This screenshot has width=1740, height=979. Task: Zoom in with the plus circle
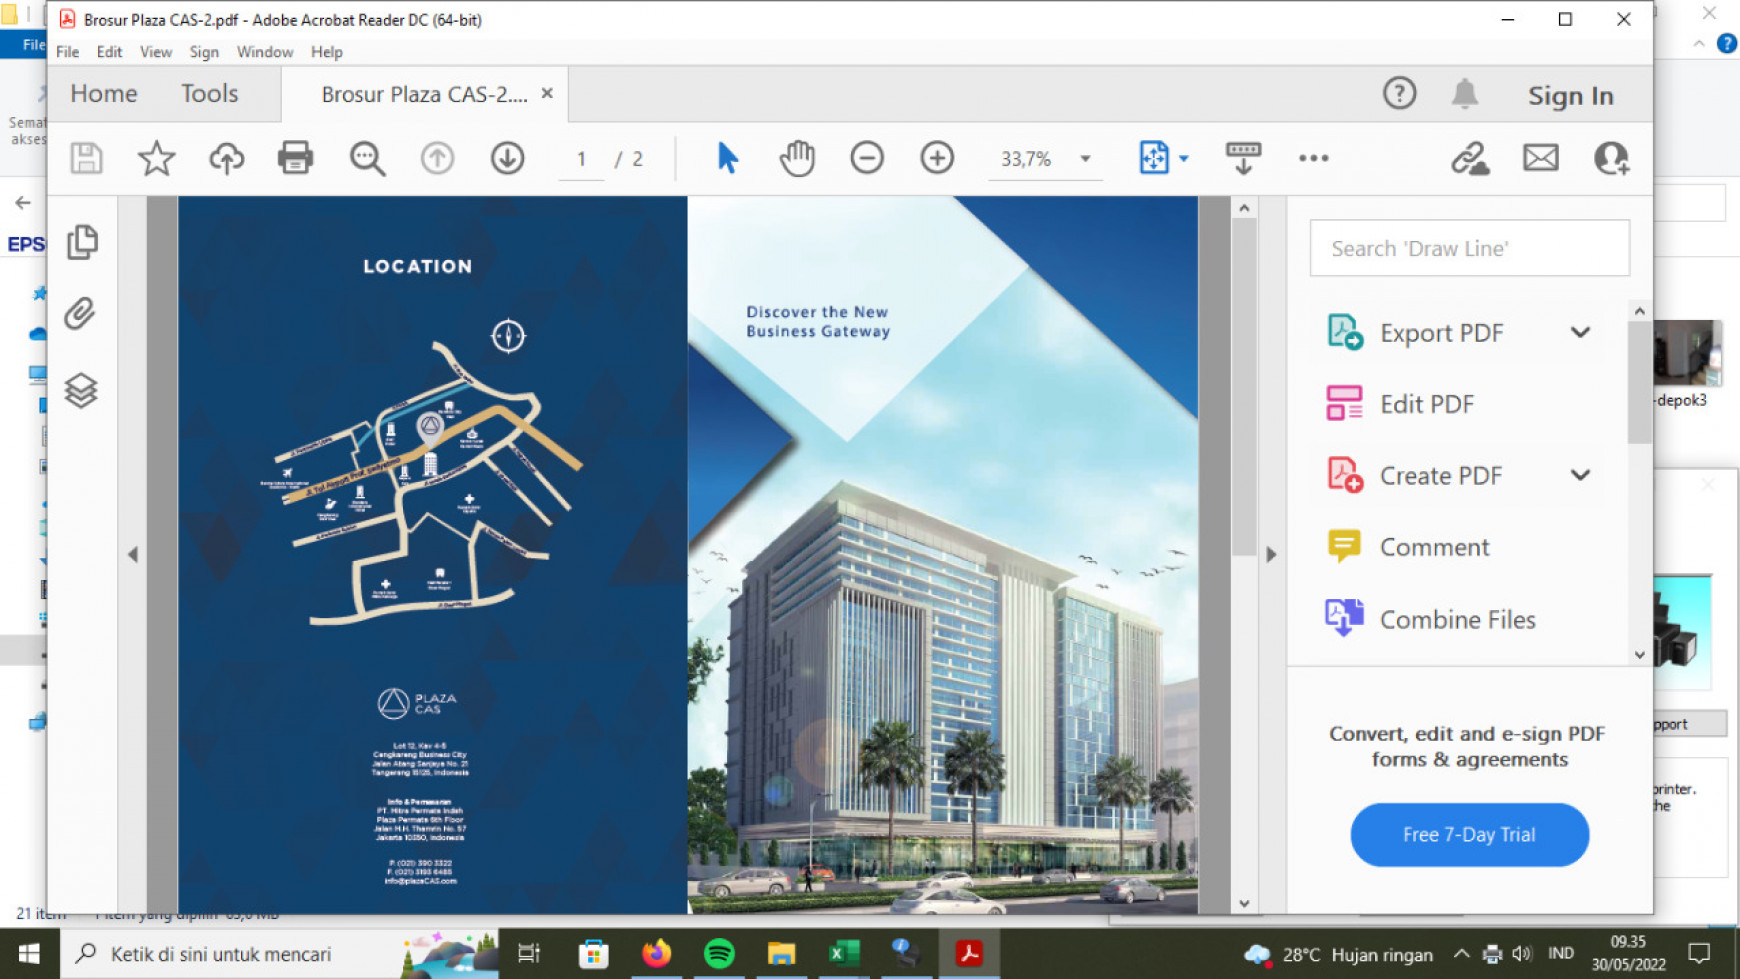(937, 158)
